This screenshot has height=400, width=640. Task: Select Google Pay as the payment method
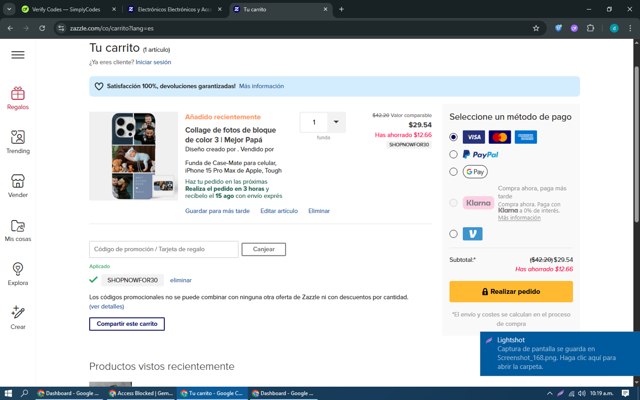click(453, 172)
